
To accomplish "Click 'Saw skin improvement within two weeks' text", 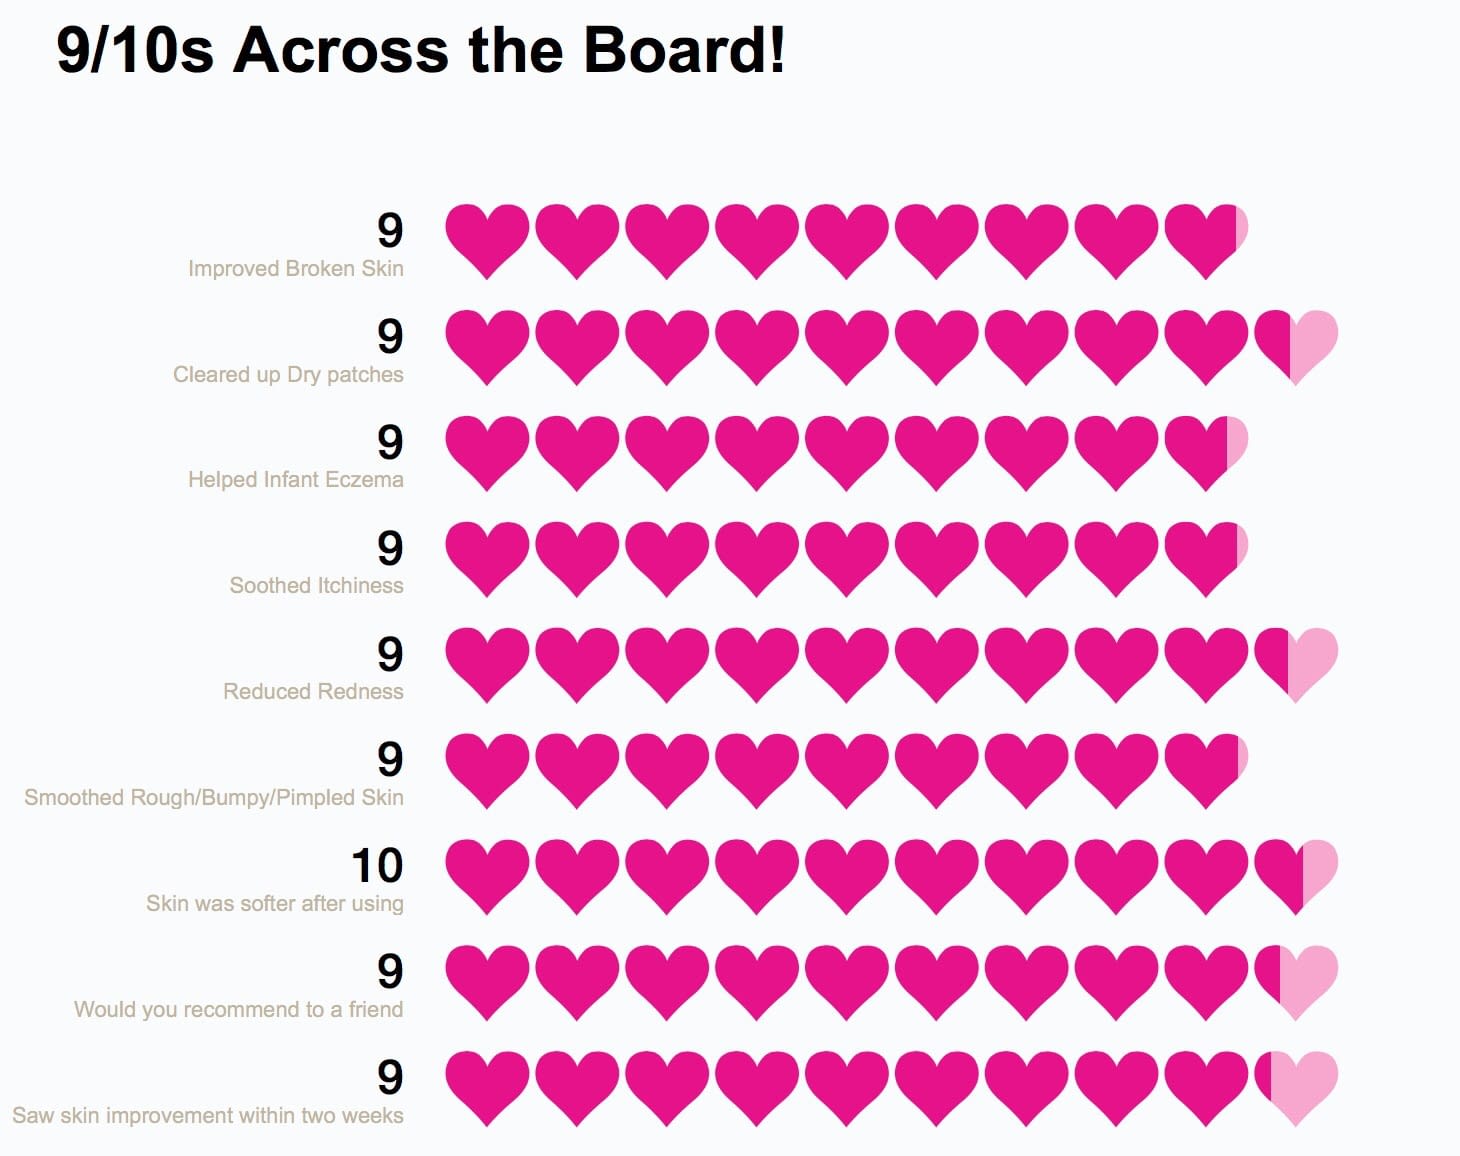I will [x=208, y=1115].
